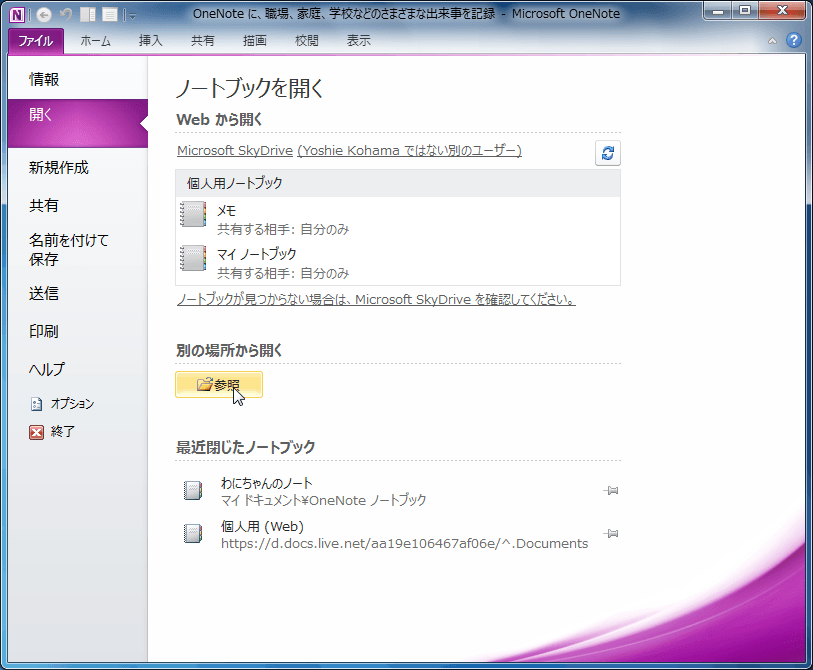Screen dimensions: 813x670
Task: Refresh the SkyDrive notebook list
Action: [608, 153]
